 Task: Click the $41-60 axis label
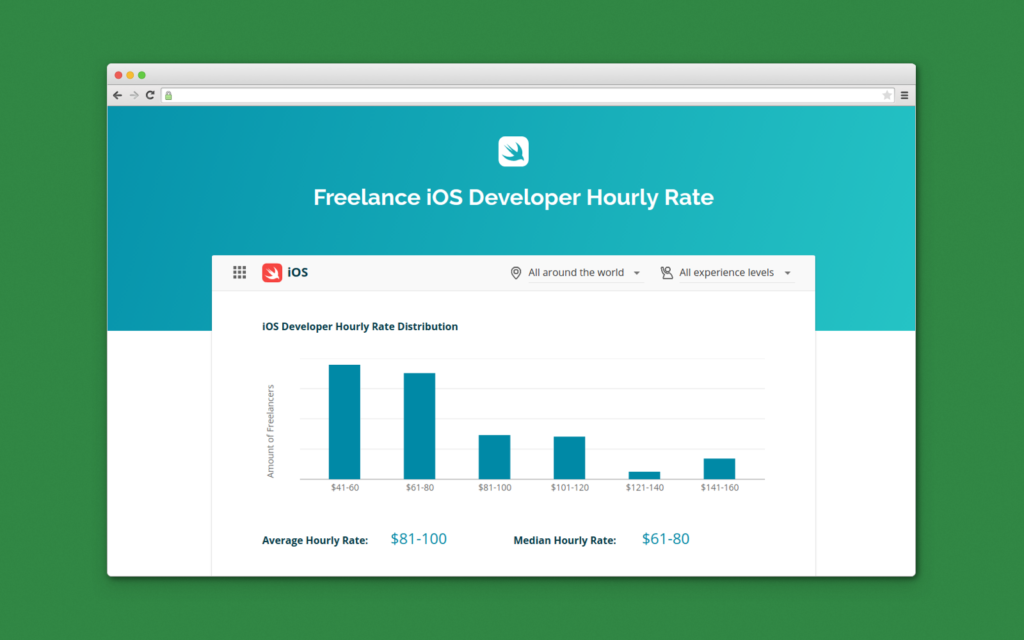coord(345,487)
